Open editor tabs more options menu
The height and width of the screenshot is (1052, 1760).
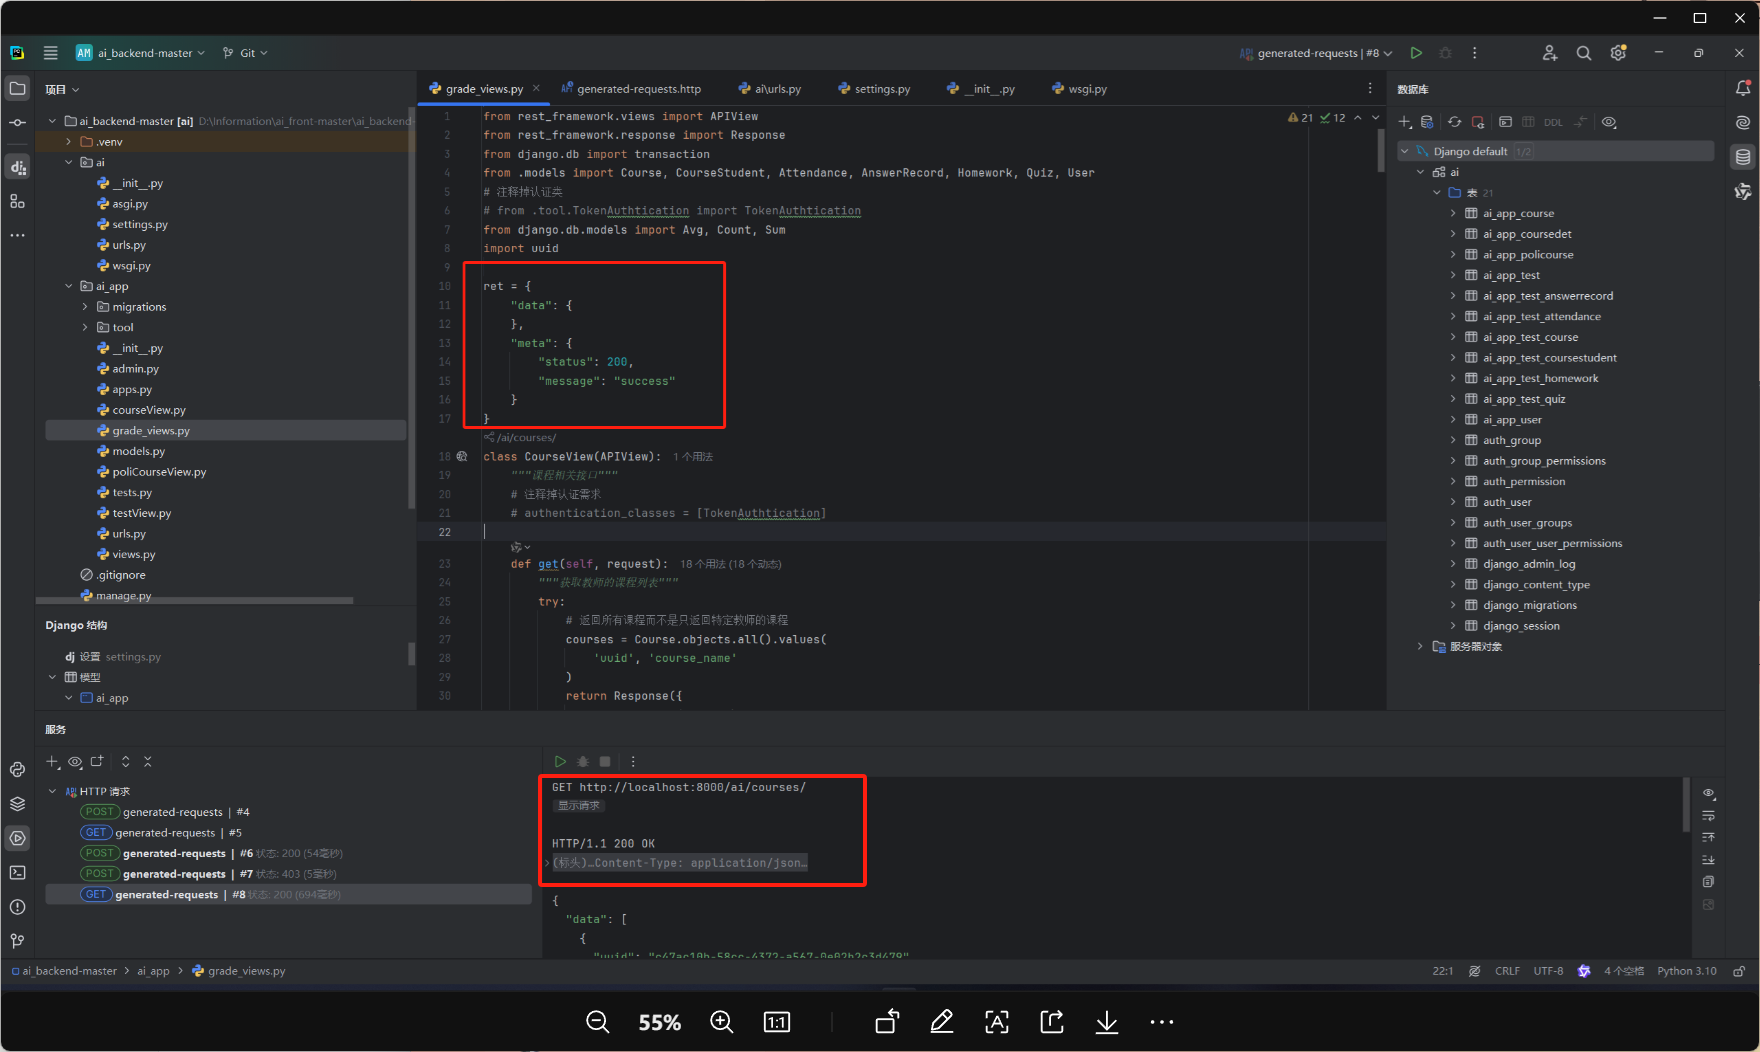[x=1370, y=89]
